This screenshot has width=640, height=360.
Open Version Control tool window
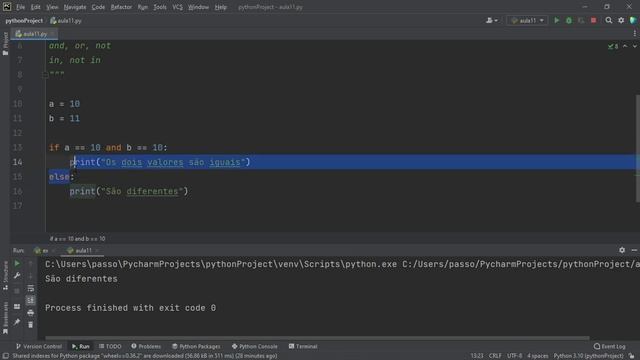(39, 346)
